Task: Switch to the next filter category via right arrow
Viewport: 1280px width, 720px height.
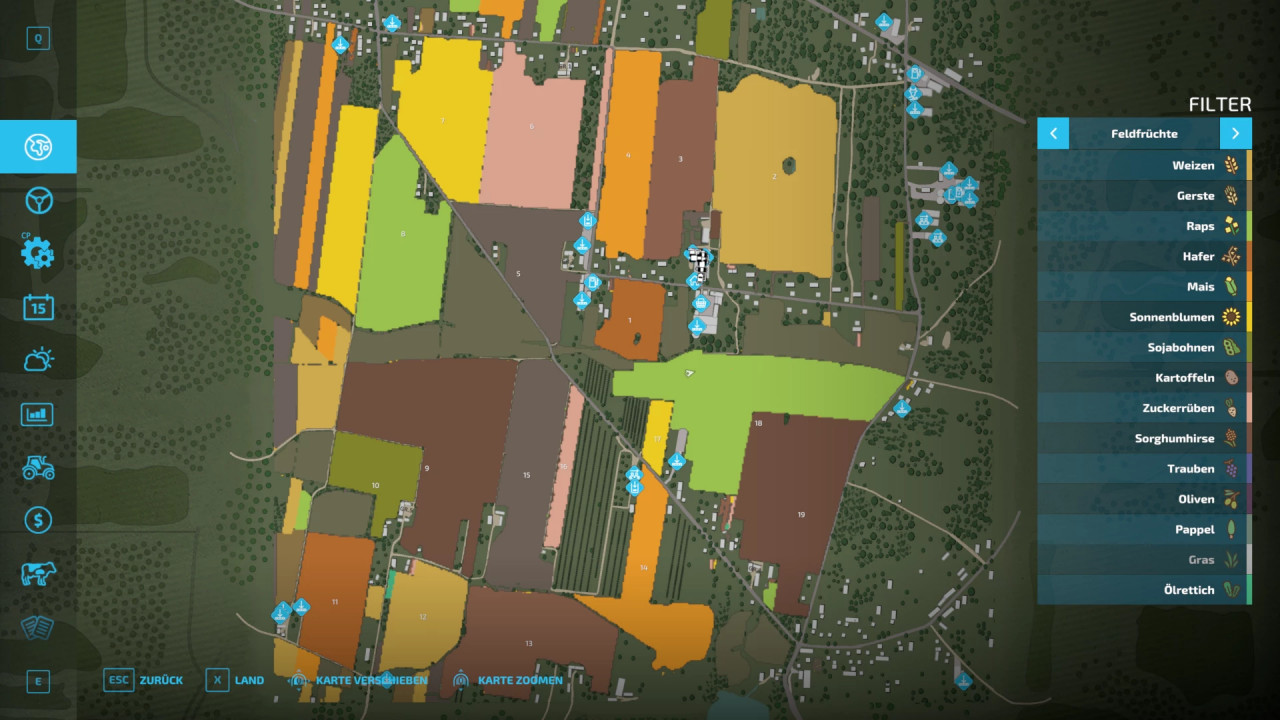Action: (x=1236, y=132)
